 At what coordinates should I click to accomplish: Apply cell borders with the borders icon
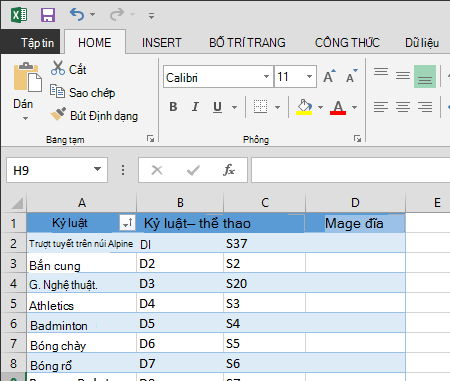260,107
